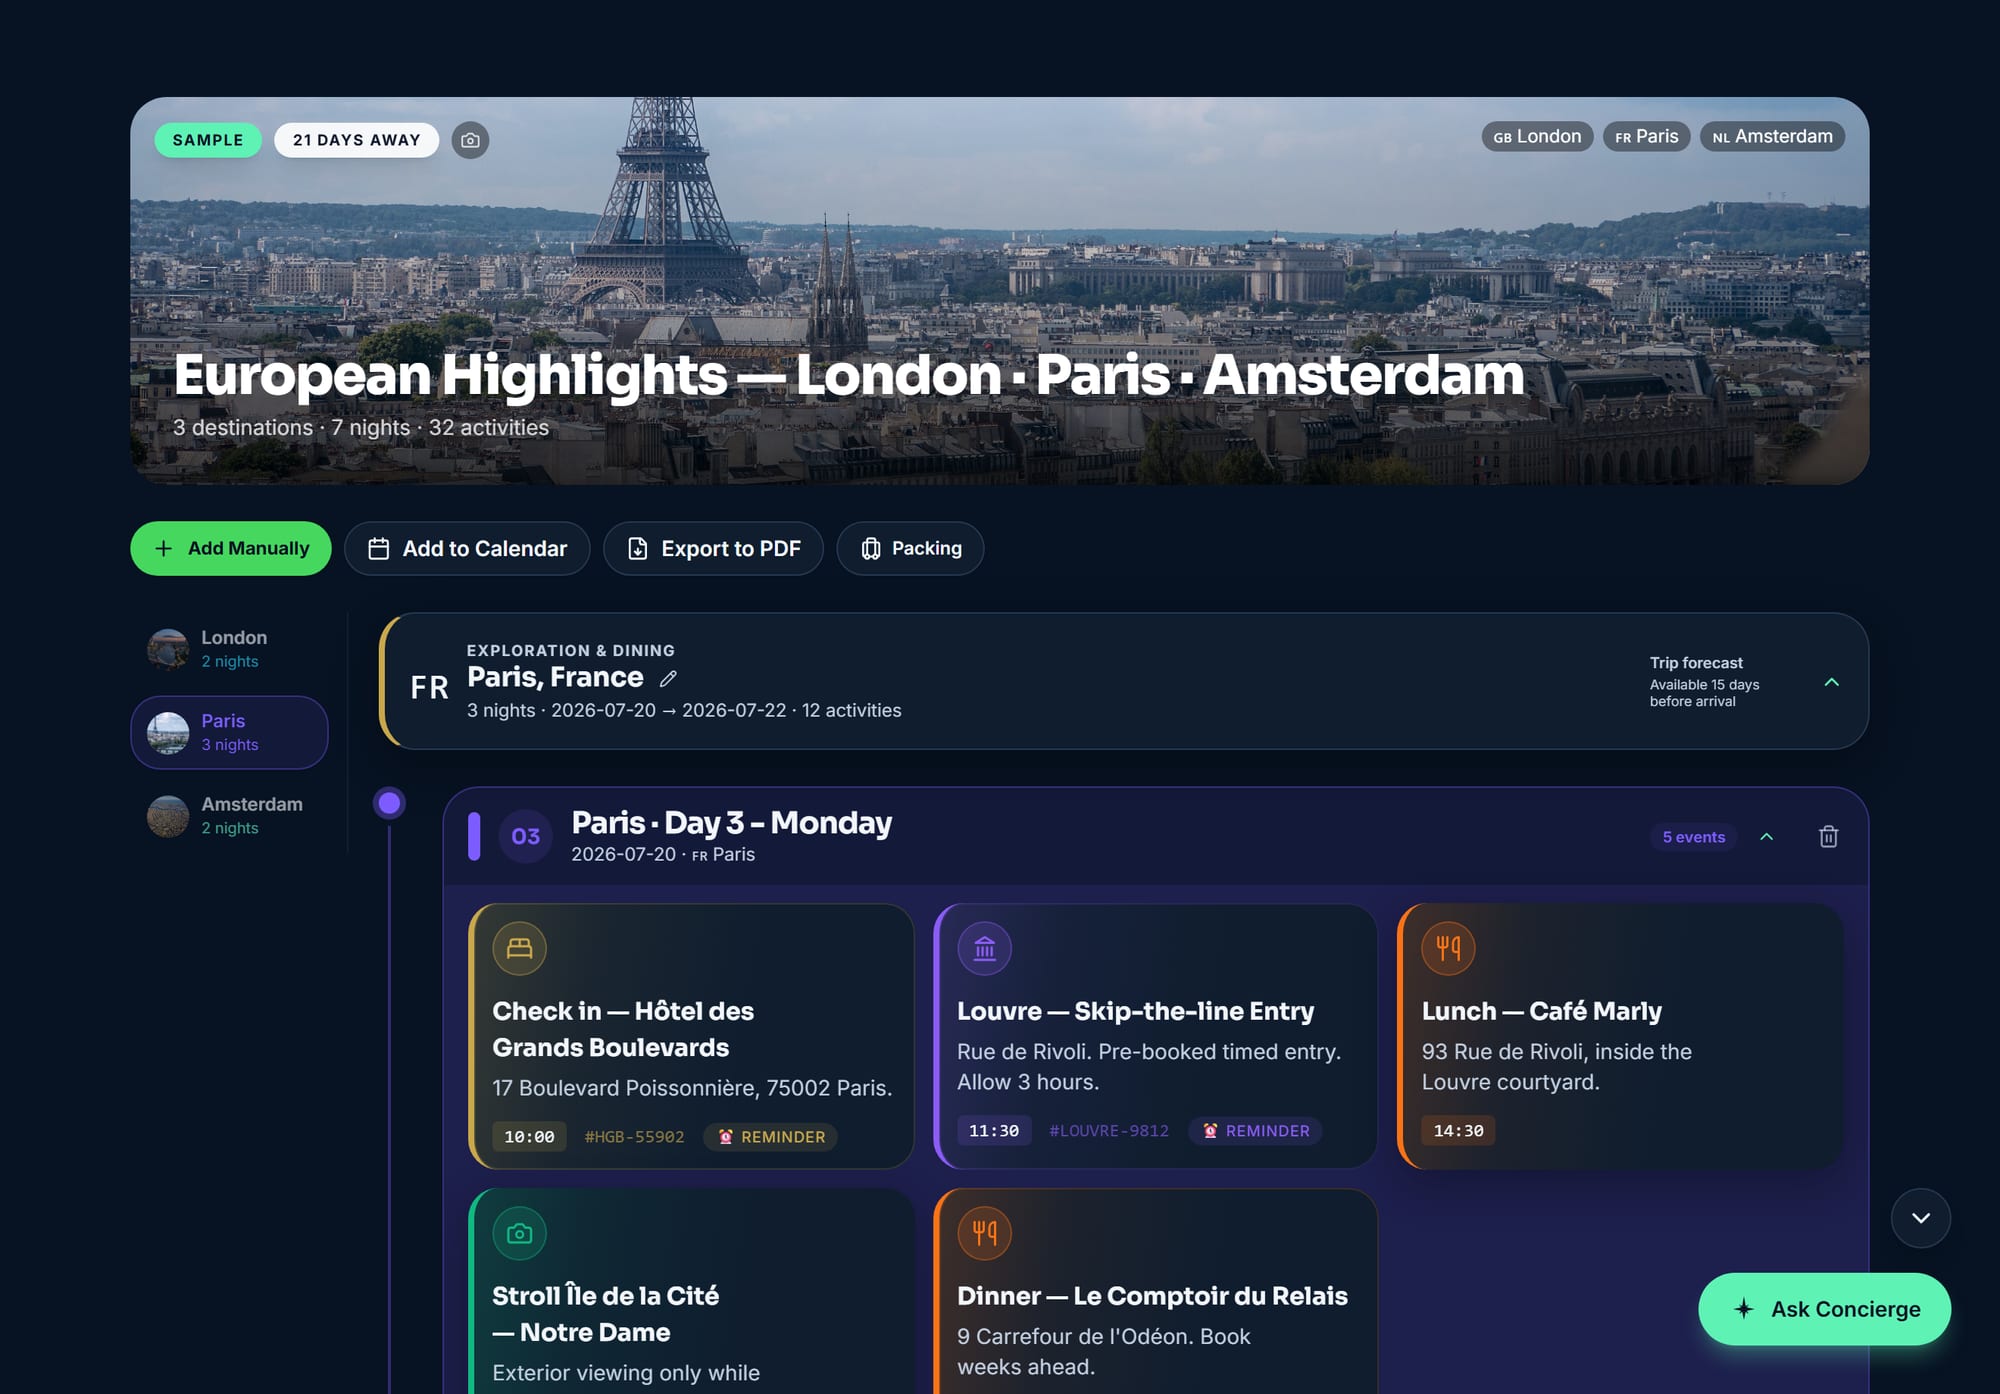Click the European Highlights trip title

click(849, 375)
